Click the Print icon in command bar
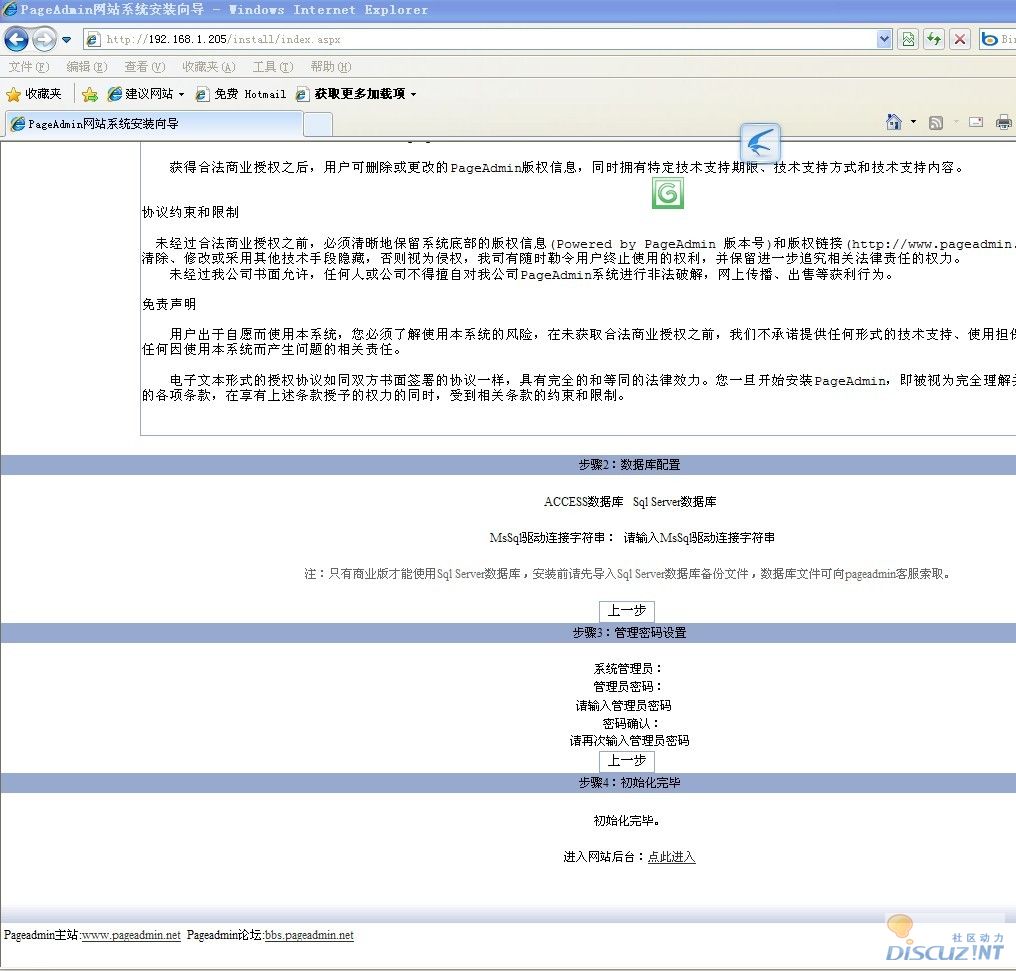Screen dimensions: 1016x971 [x=1003, y=122]
